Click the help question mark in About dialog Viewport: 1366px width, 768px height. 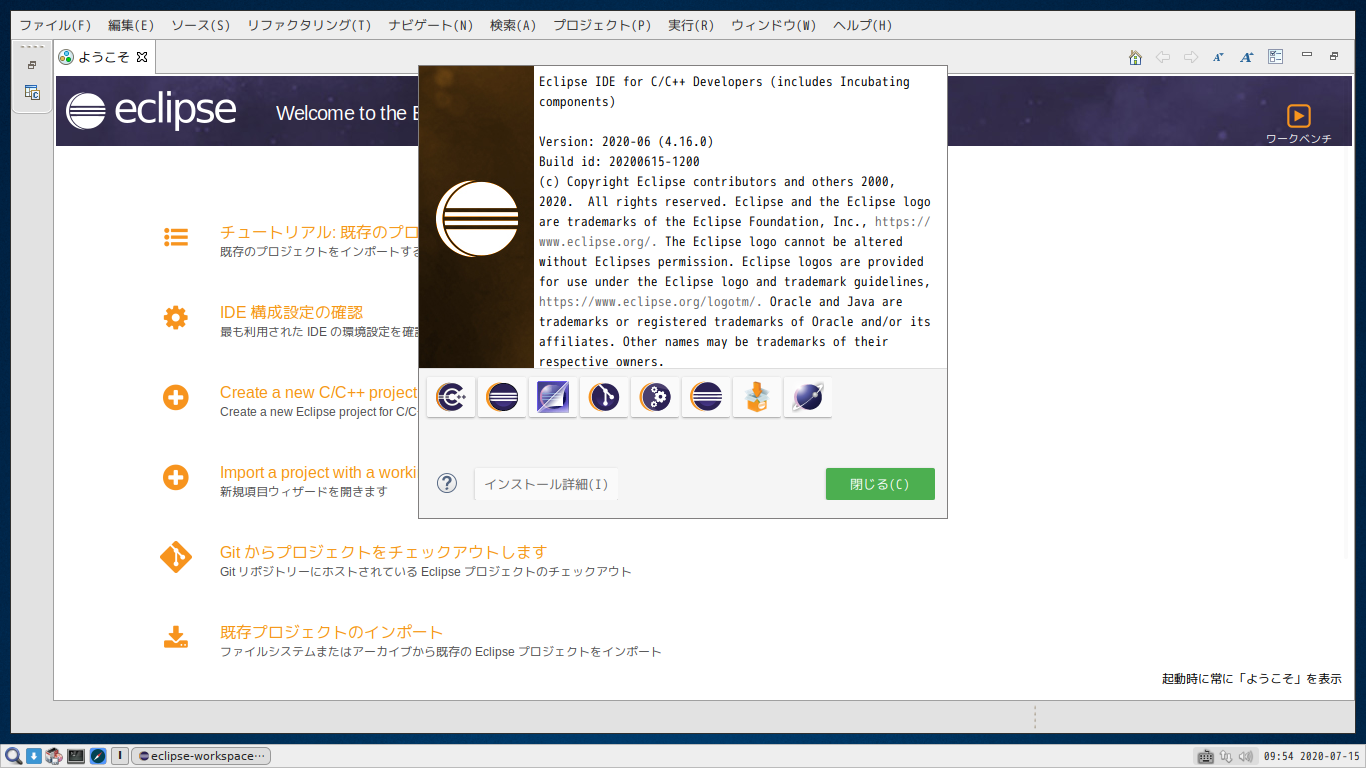pyautogui.click(x=447, y=484)
